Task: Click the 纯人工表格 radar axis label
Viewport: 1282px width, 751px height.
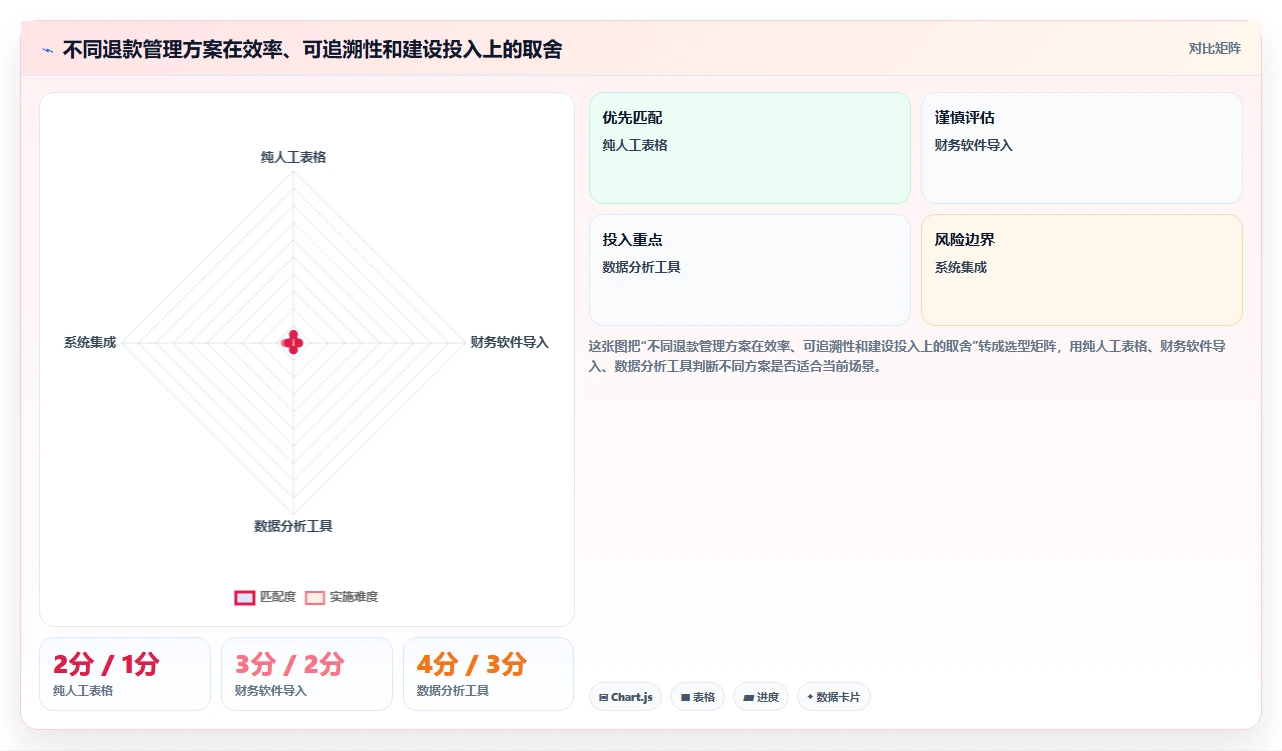Action: pyautogui.click(x=293, y=157)
